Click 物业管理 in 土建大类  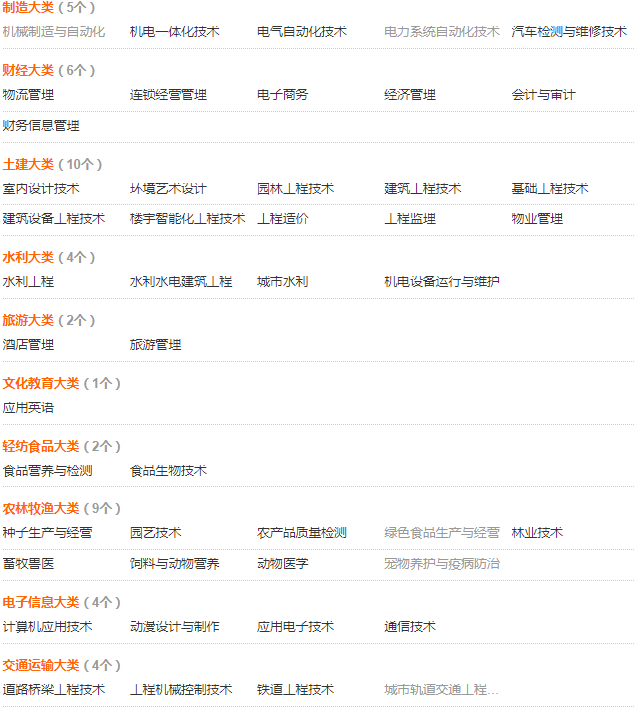coord(537,219)
